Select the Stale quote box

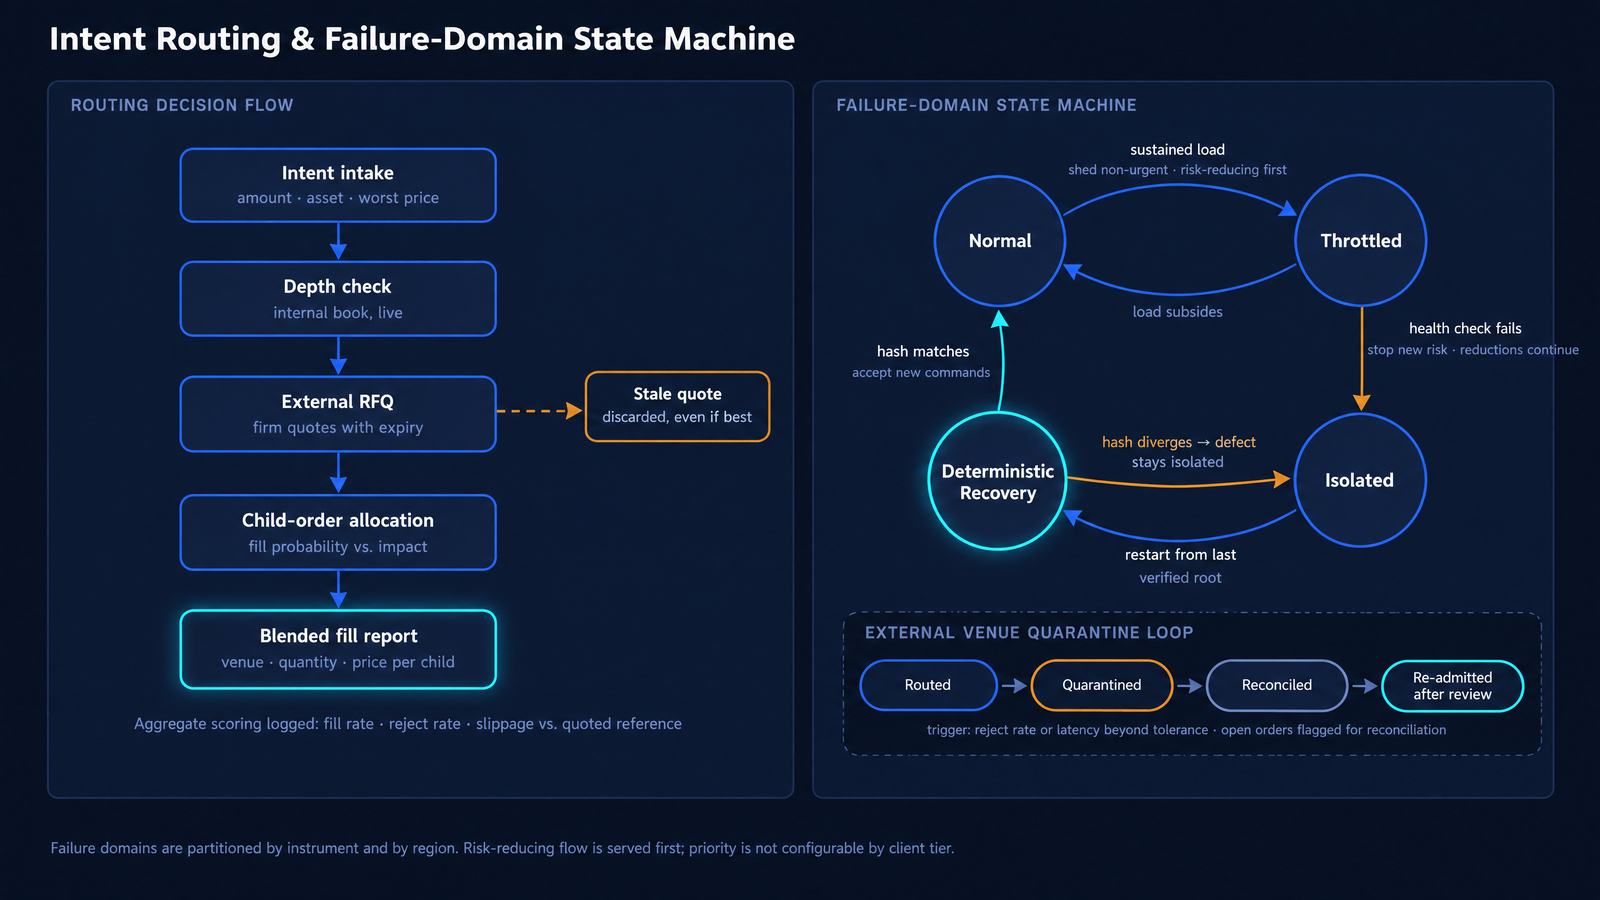pos(677,406)
